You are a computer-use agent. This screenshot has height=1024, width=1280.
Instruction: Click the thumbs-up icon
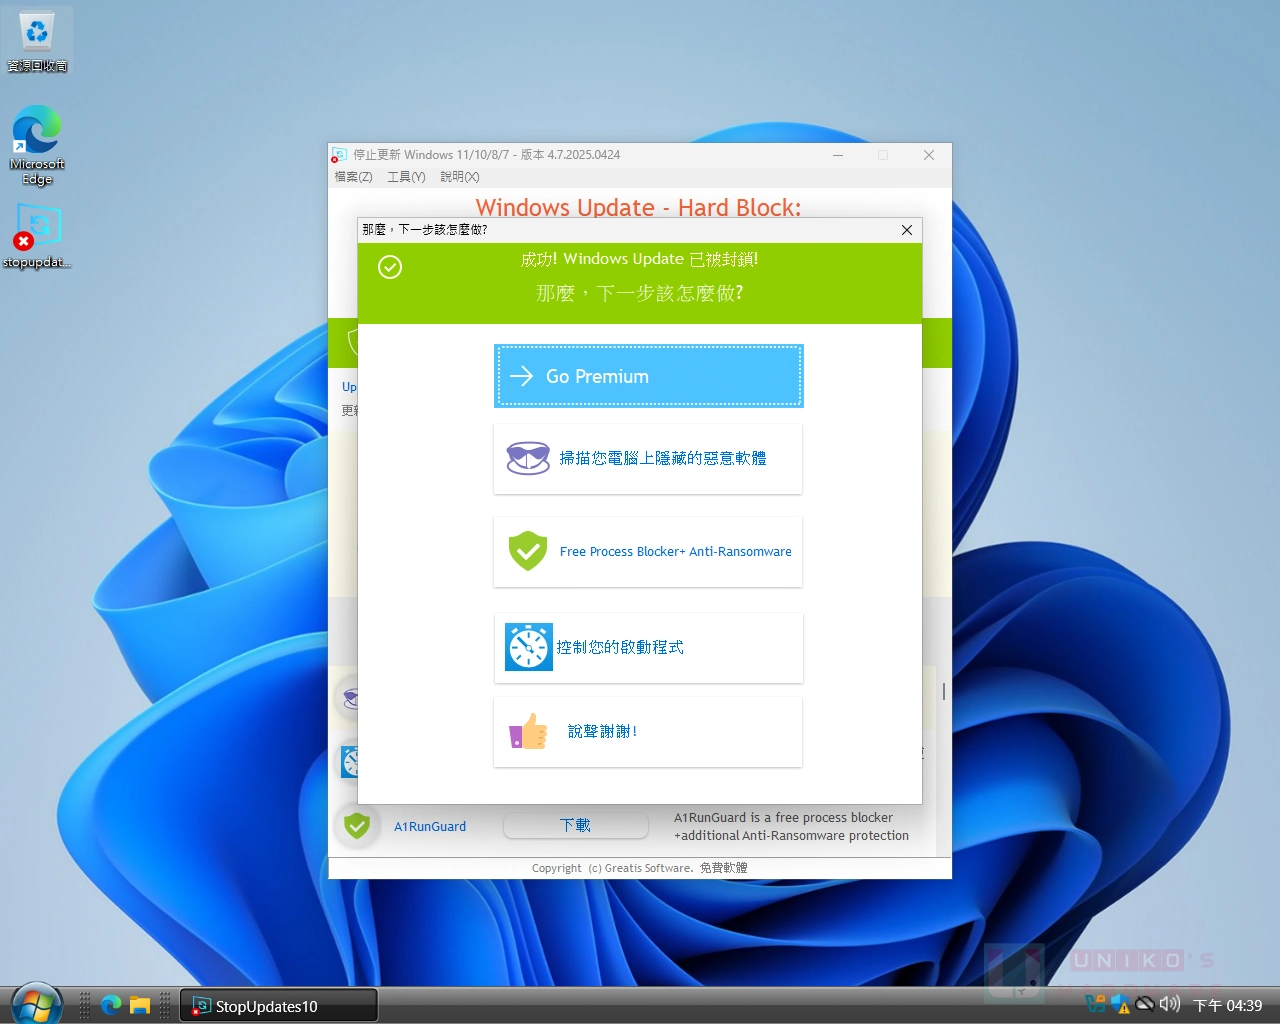[528, 731]
